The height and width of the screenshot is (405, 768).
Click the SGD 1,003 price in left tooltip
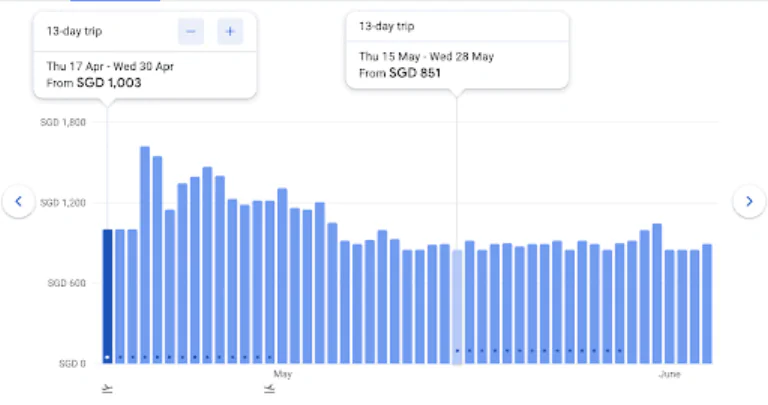coord(109,83)
